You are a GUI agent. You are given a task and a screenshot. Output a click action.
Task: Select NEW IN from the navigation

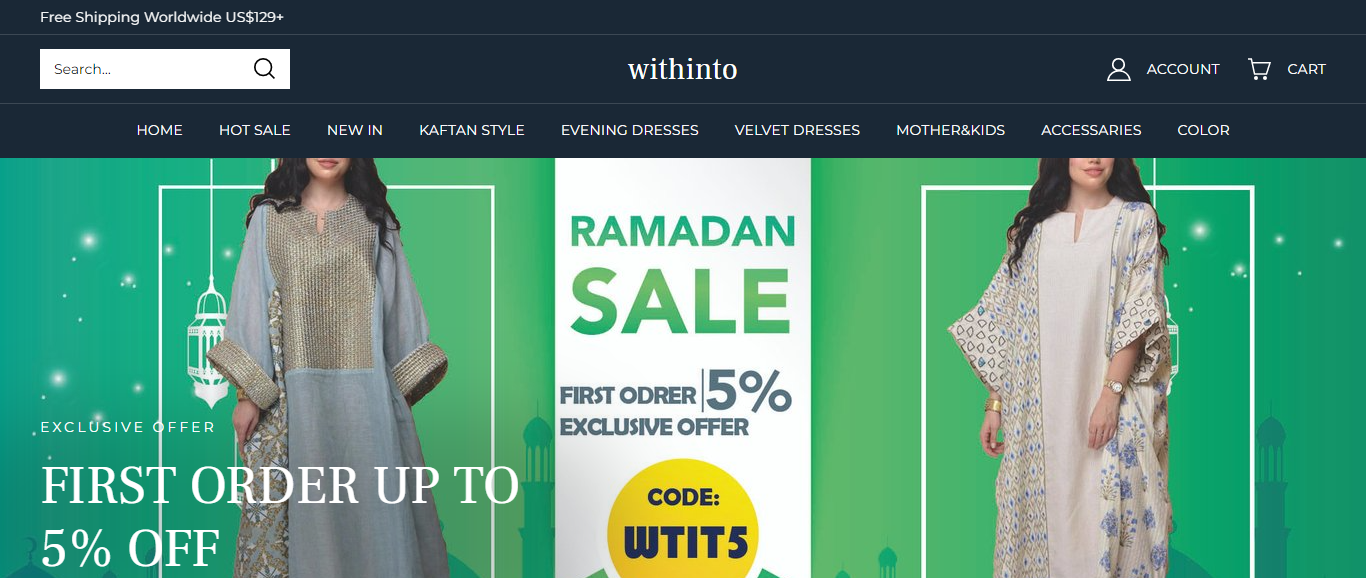pos(355,130)
